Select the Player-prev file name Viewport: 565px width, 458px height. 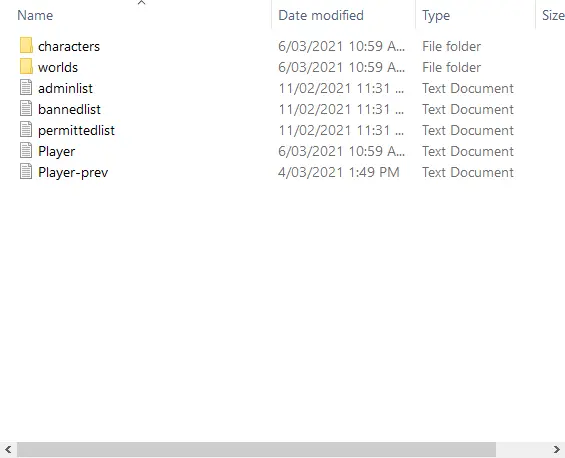pos(73,172)
